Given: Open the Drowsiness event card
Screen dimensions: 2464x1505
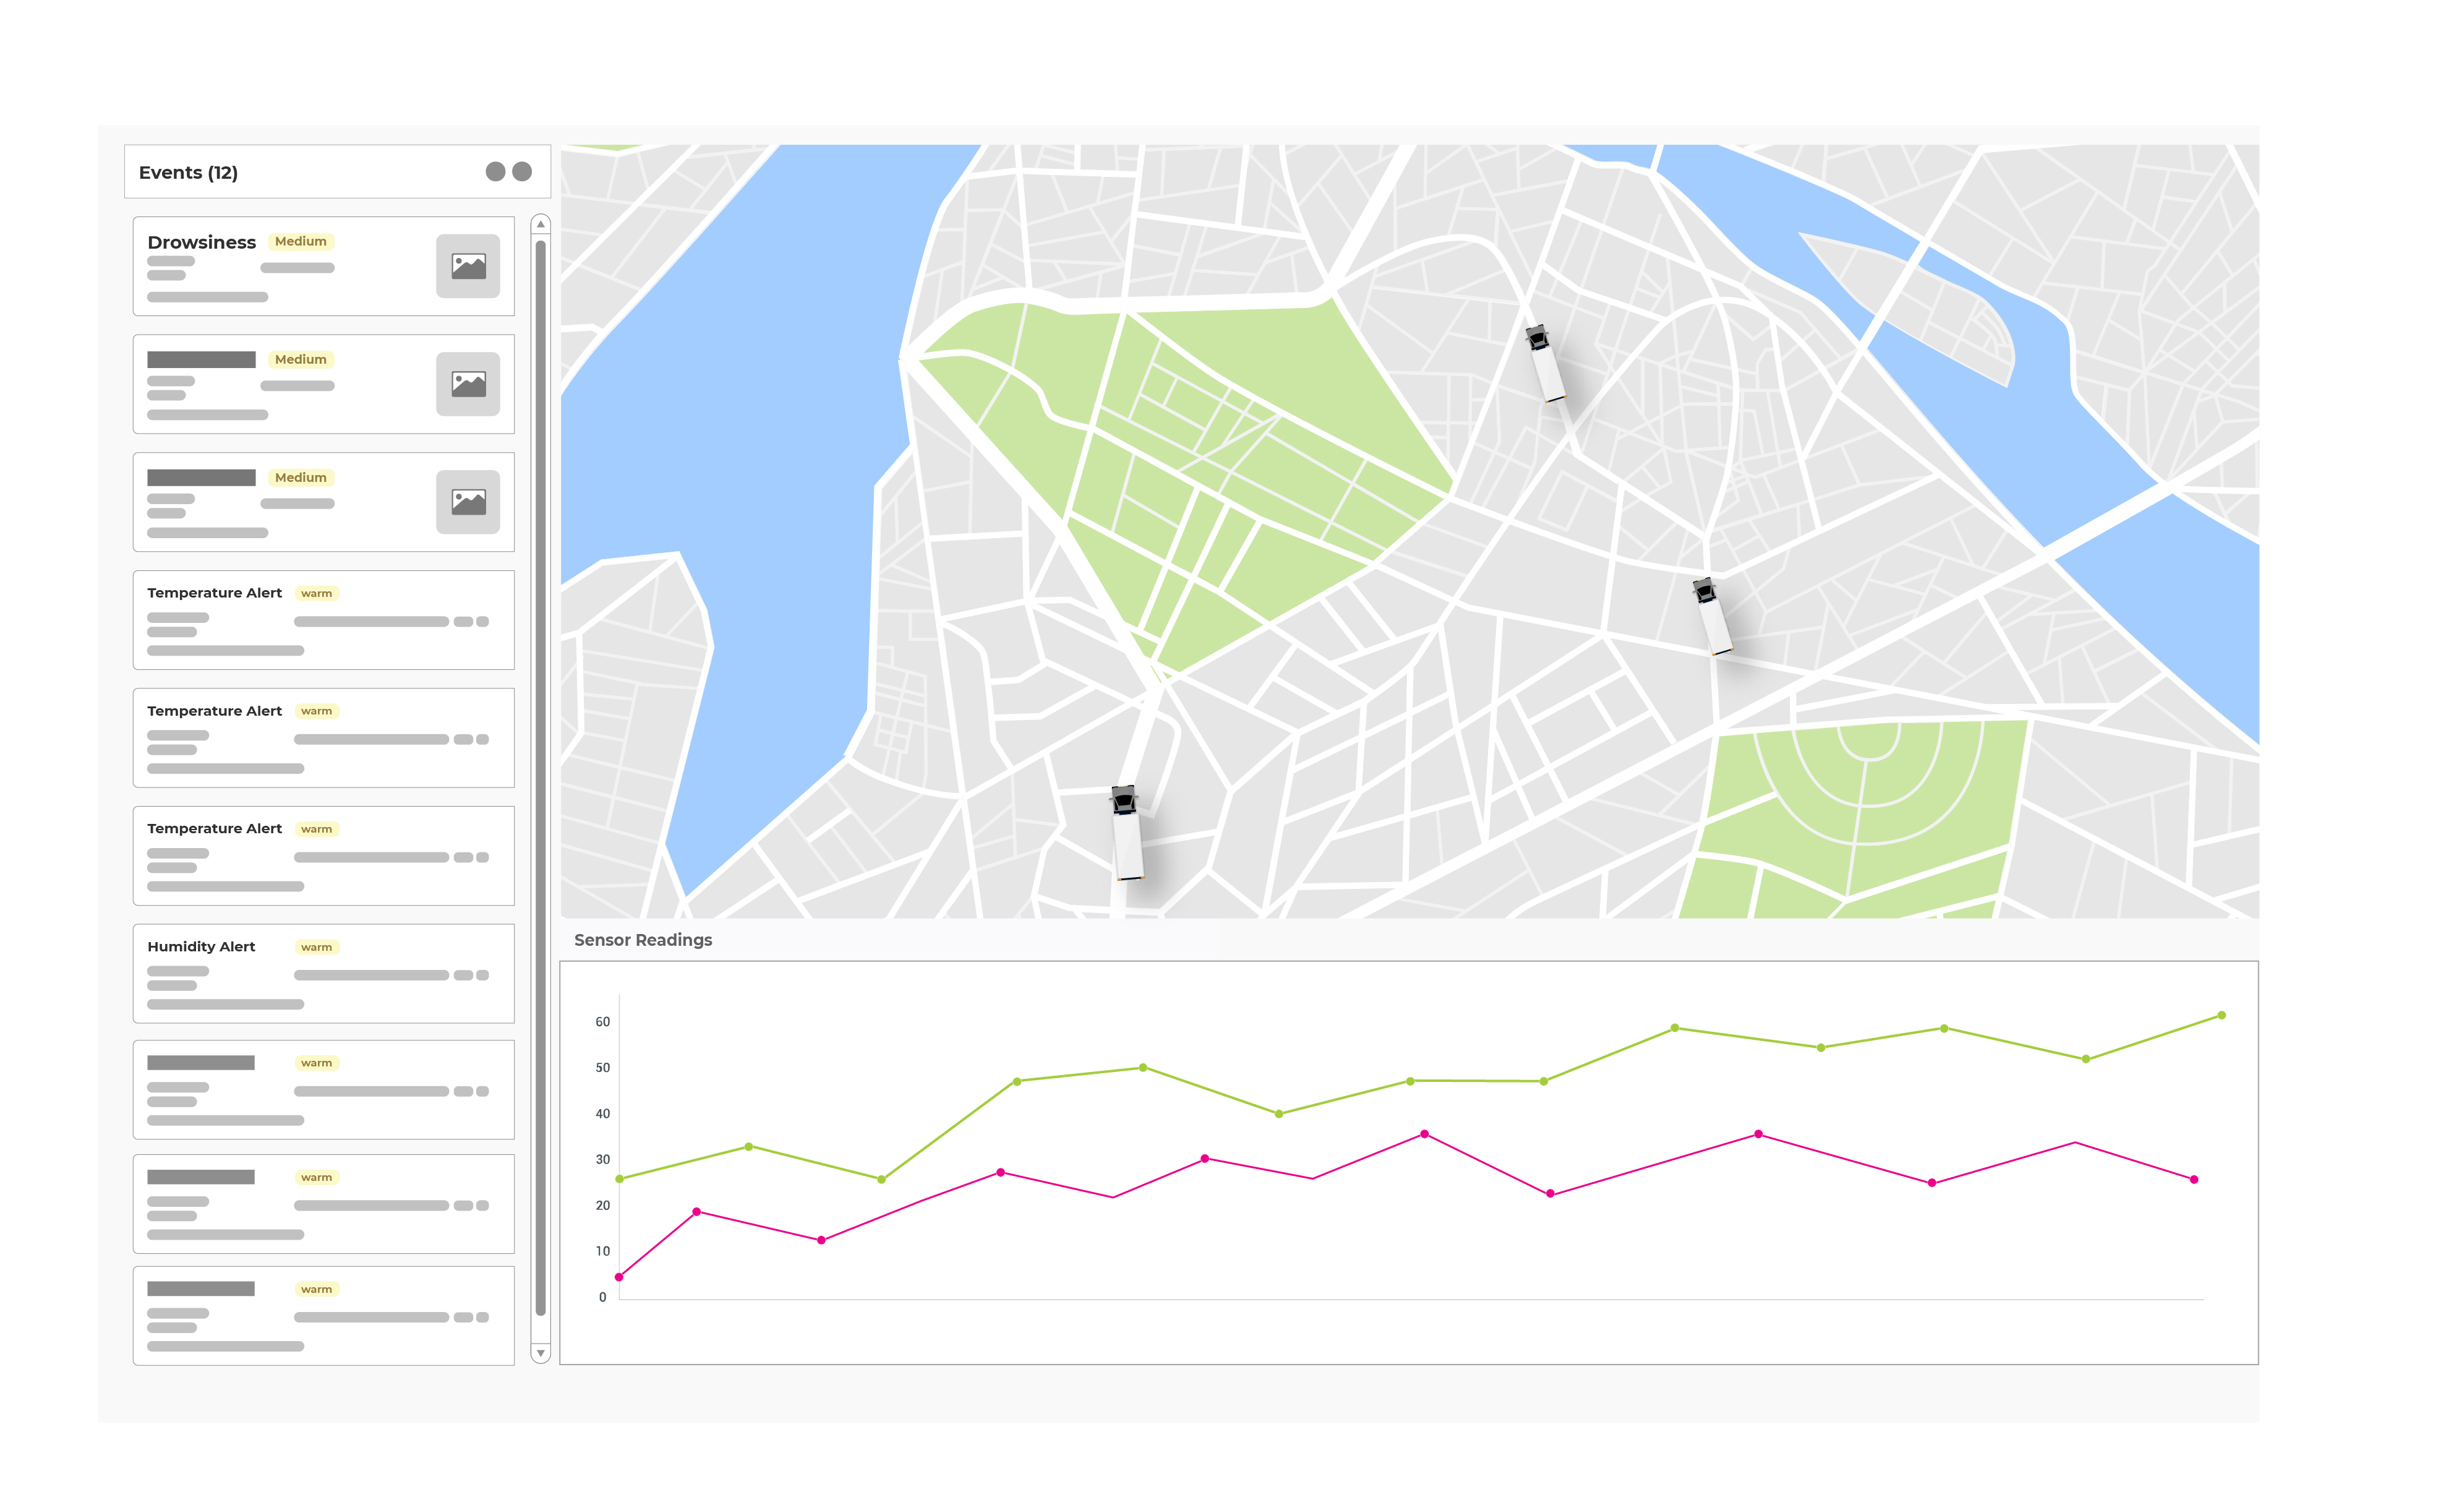Looking at the screenshot, I should pyautogui.click(x=323, y=266).
